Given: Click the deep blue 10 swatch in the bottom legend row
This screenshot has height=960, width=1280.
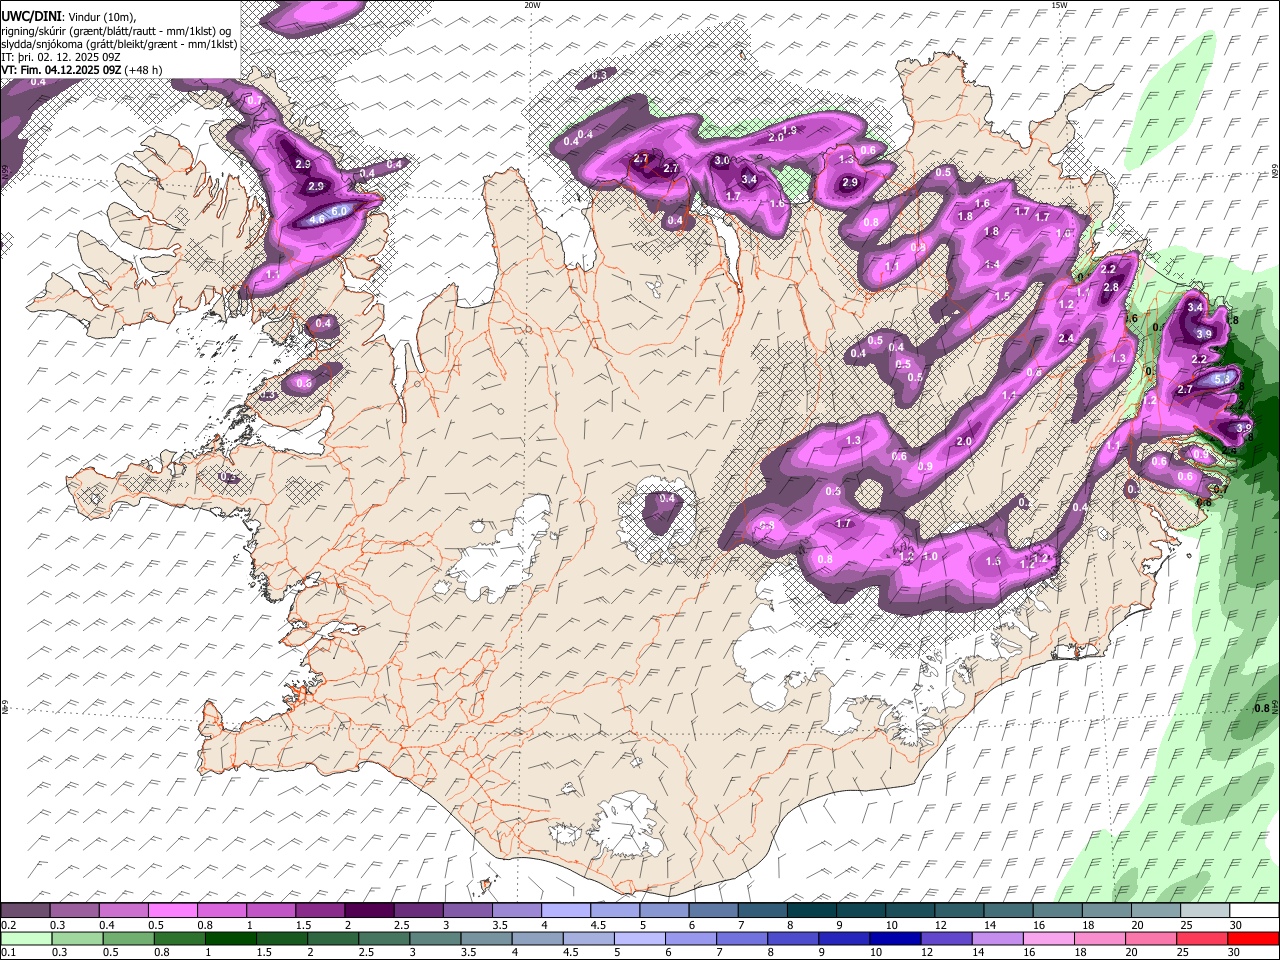Looking at the screenshot, I should pyautogui.click(x=894, y=938).
